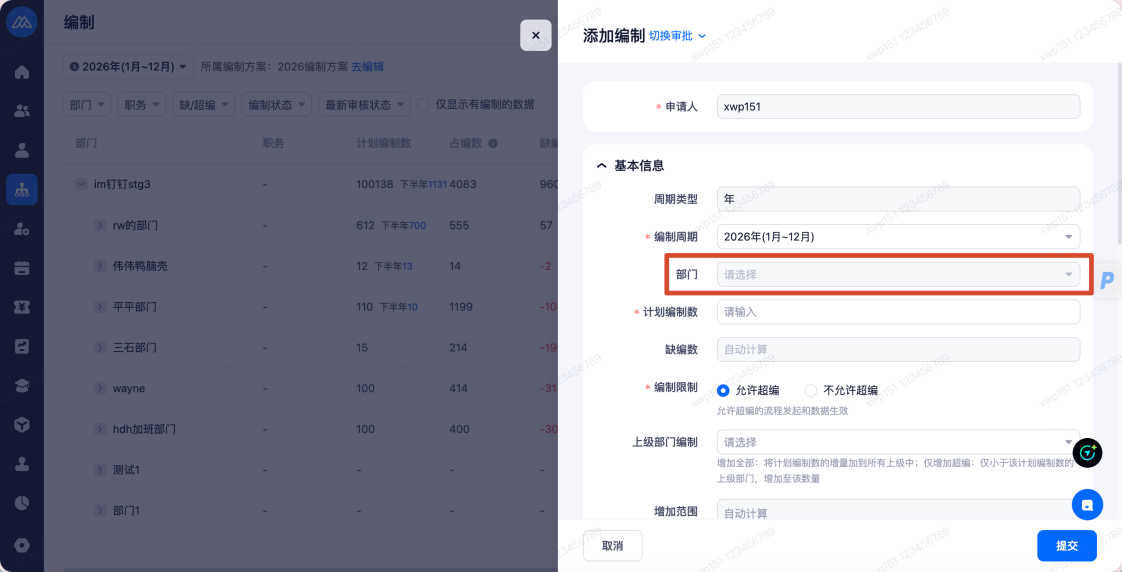
Task: Click the 取消 cancel button
Action: point(613,546)
